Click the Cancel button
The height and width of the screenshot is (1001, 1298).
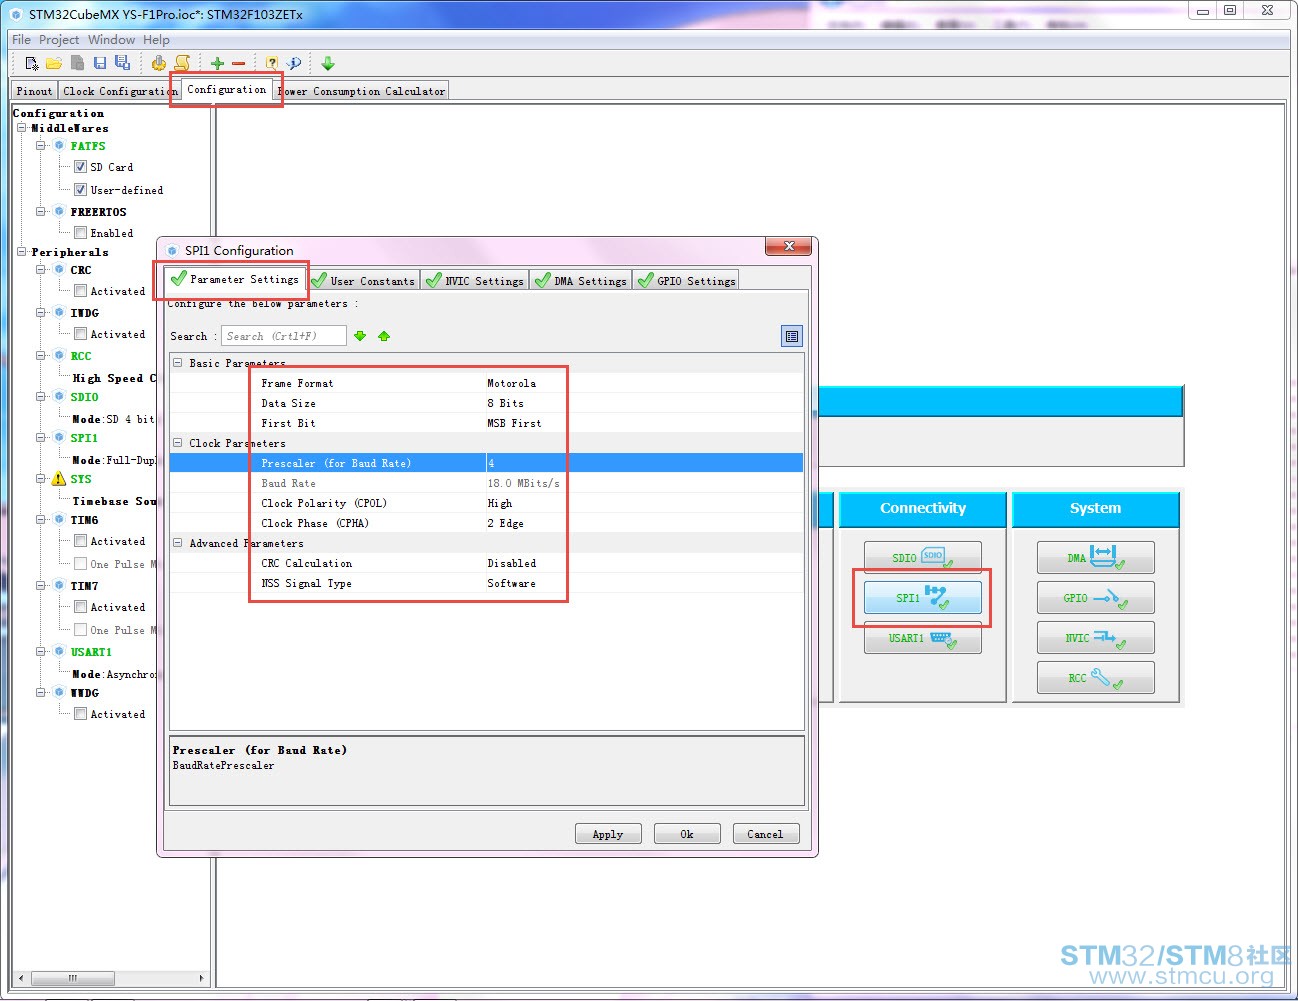point(765,834)
